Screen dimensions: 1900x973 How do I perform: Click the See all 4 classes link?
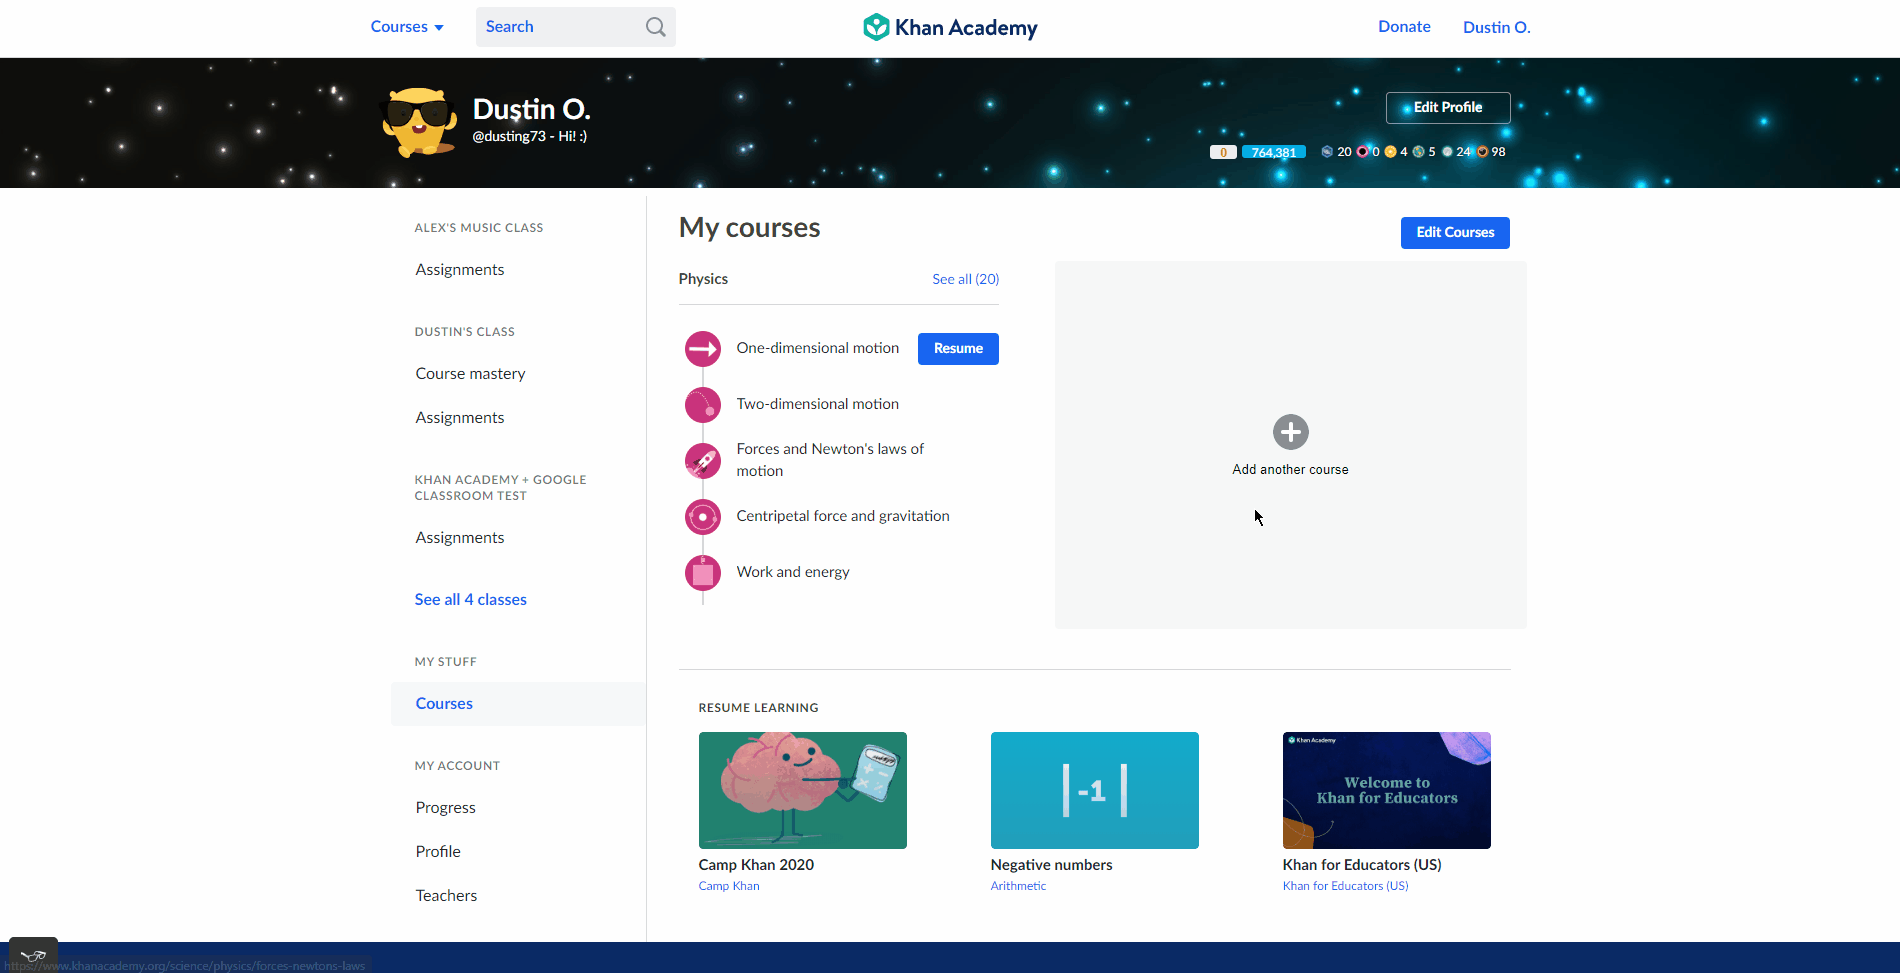point(470,599)
